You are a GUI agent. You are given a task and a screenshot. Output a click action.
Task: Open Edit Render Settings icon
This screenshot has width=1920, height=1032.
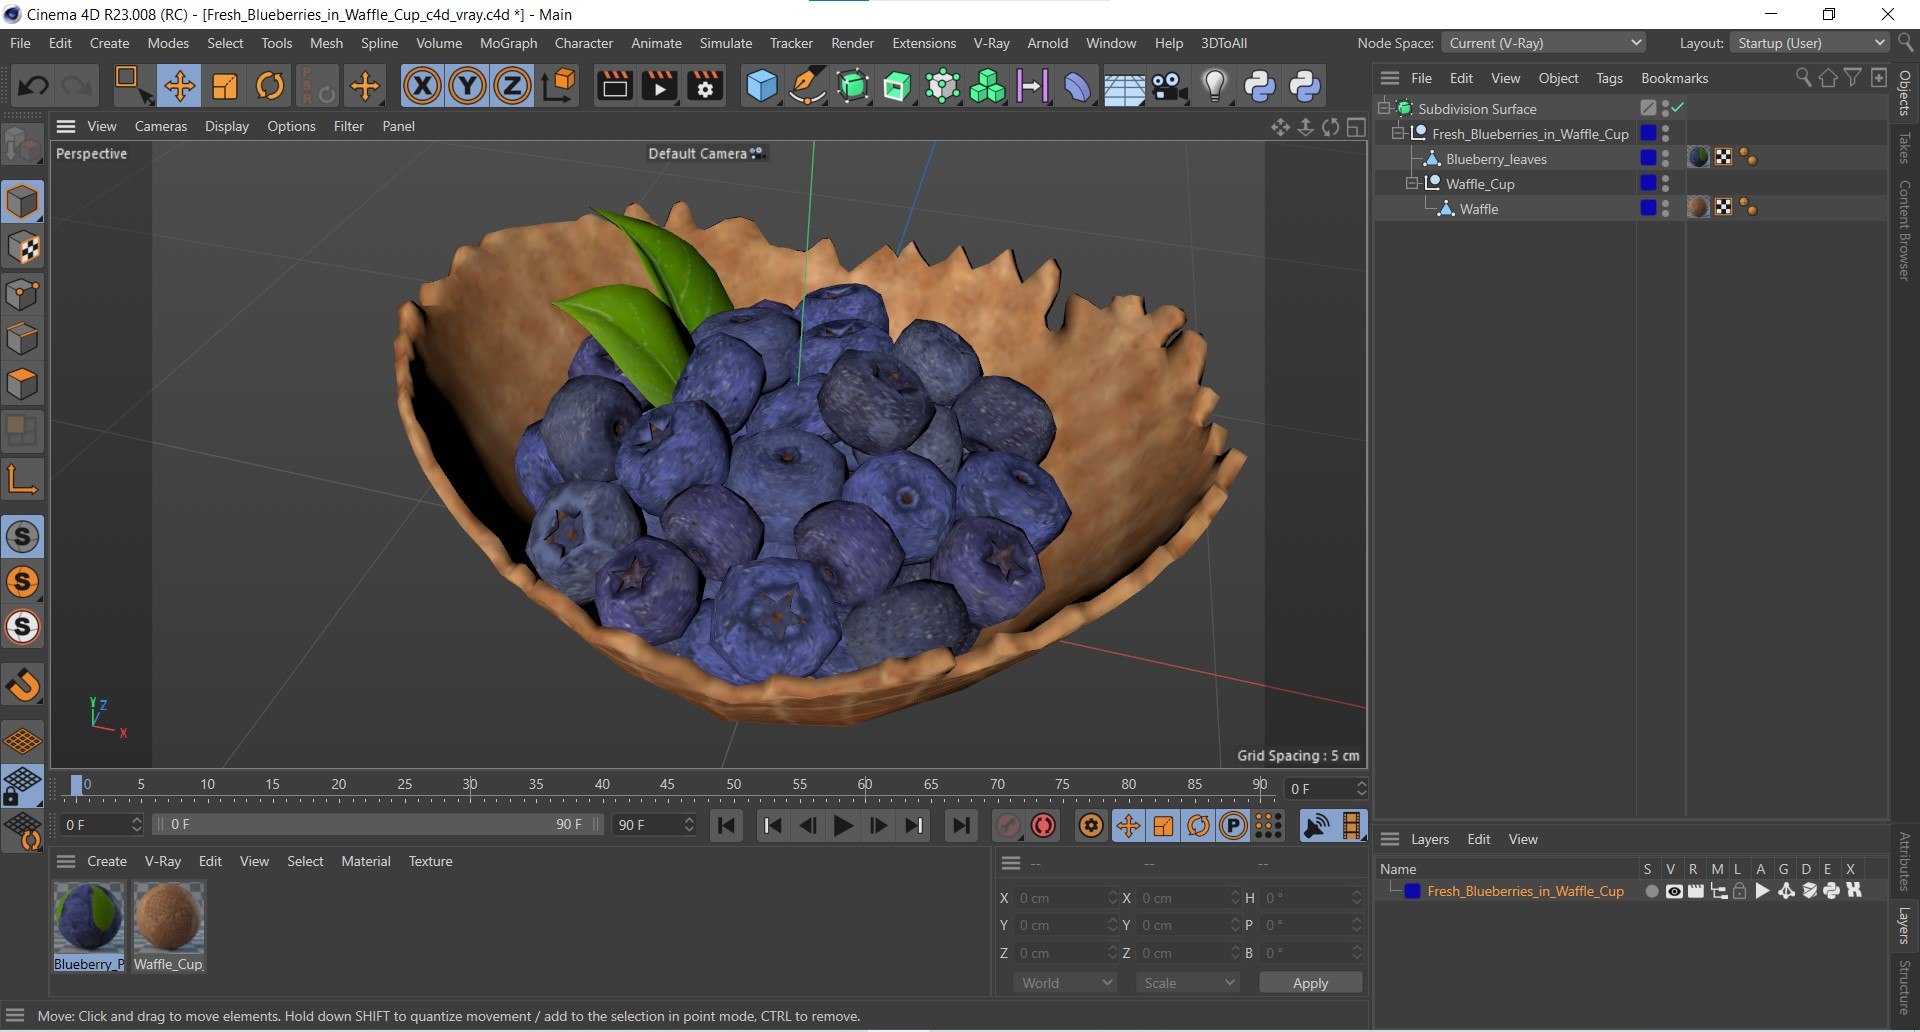point(705,86)
